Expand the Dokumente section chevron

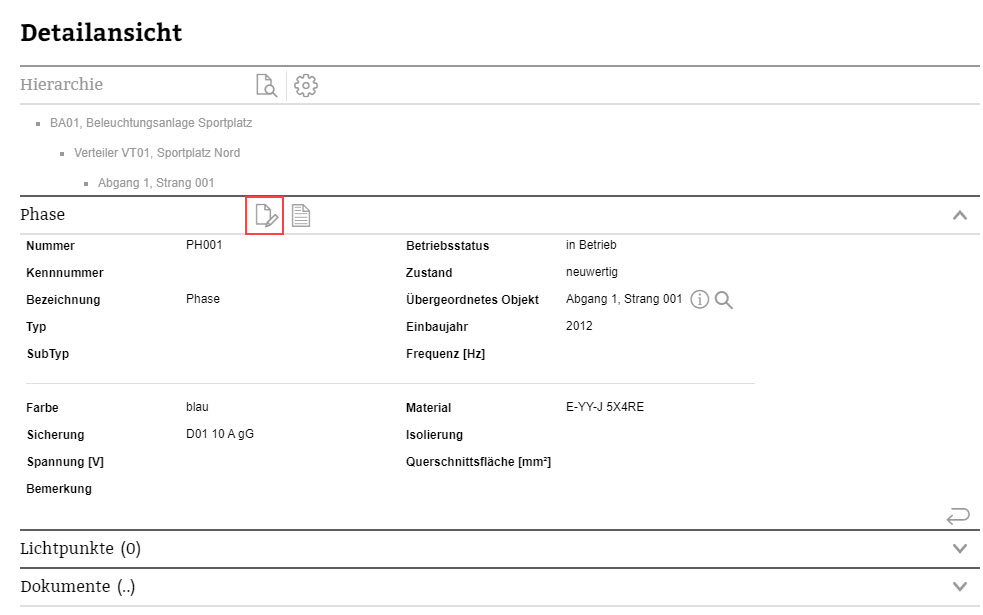960,586
